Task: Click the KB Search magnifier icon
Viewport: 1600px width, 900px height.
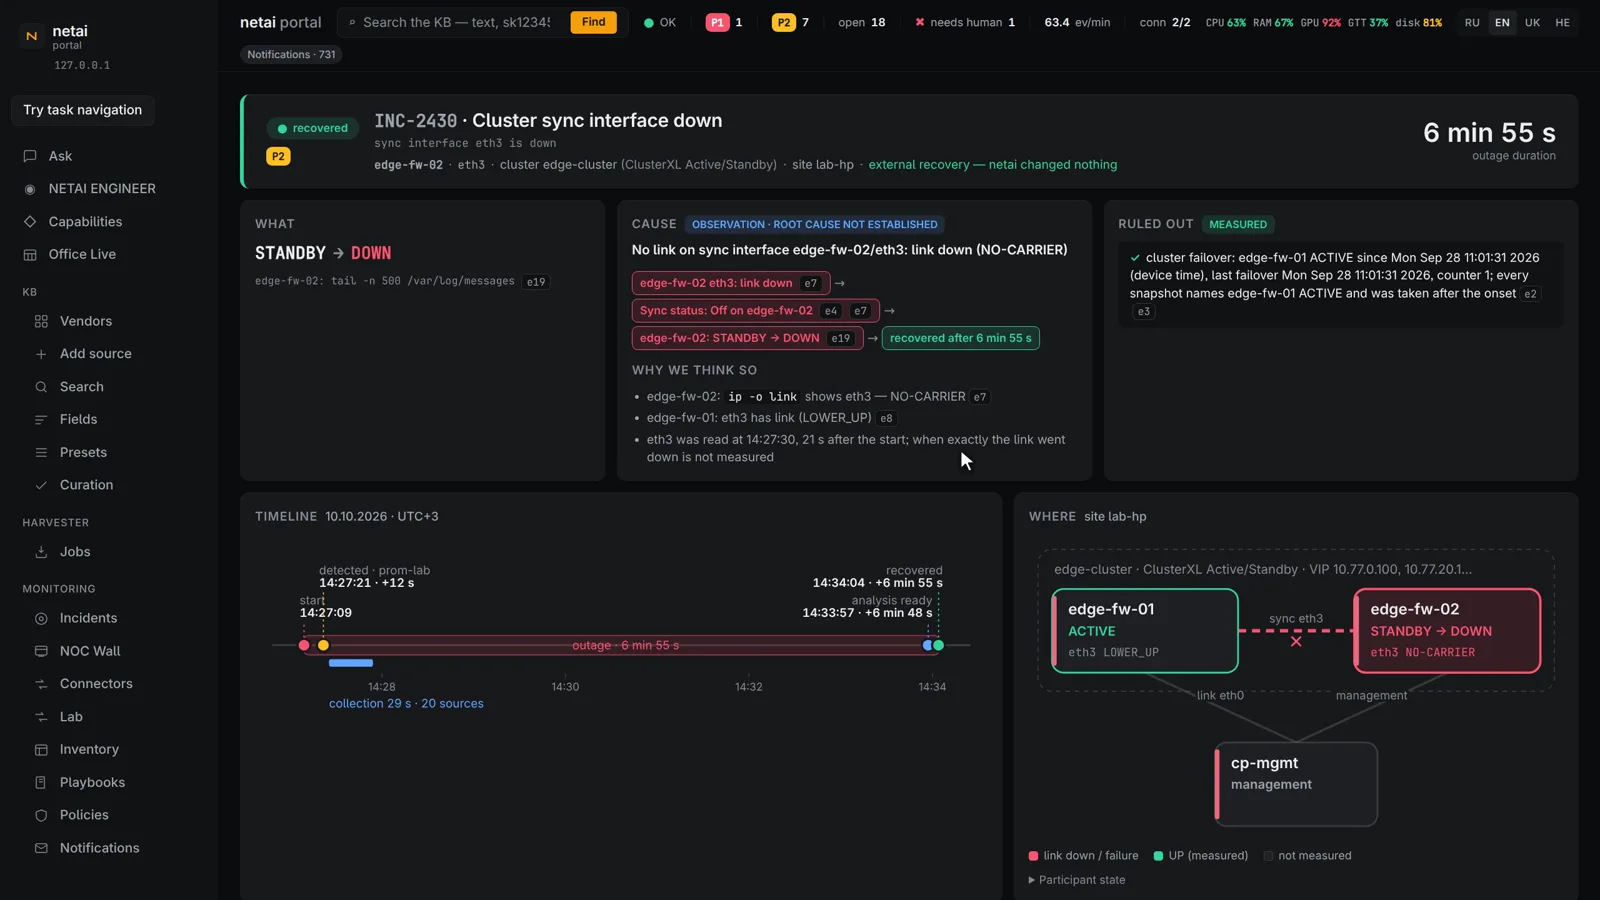Action: [x=41, y=387]
